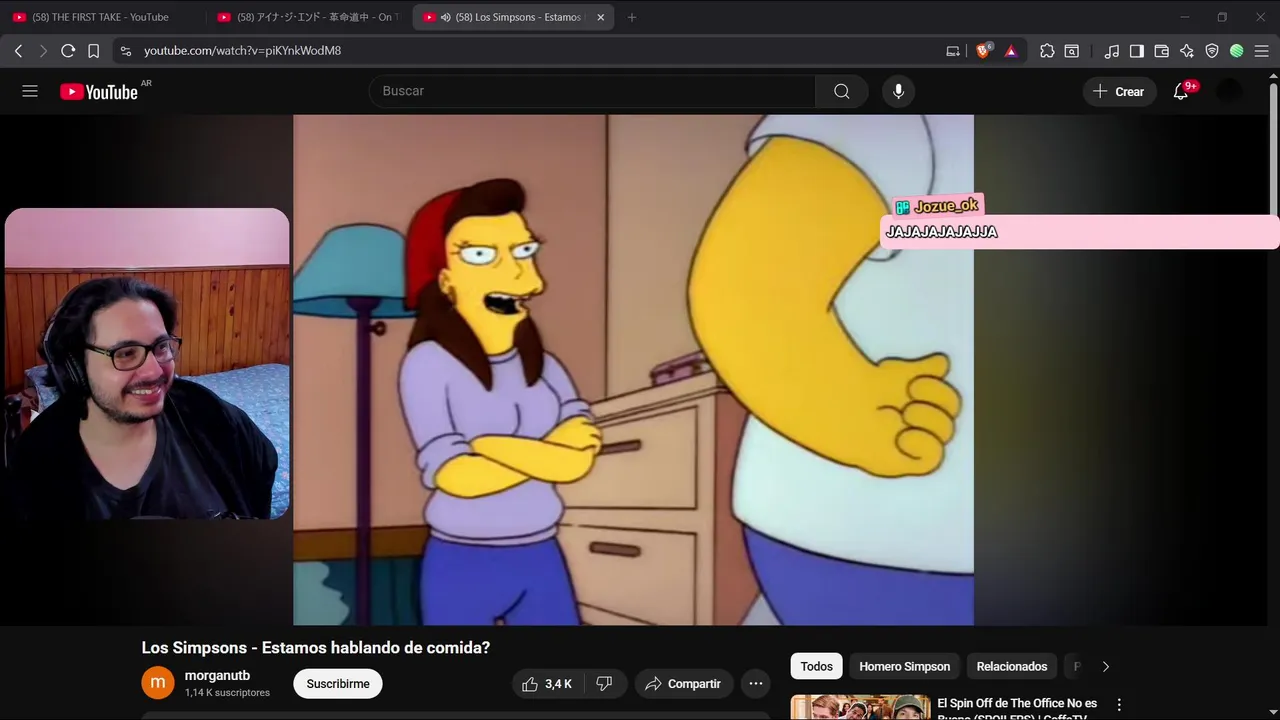Click the search magnifier button
The height and width of the screenshot is (720, 1280).
[841, 91]
